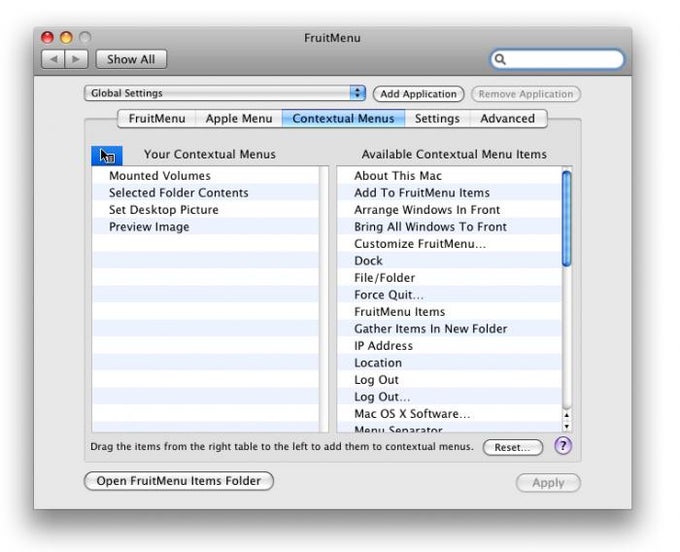Screen dimensions: 680x552
Task: Select Add To FruitMenu Items entry
Action: pos(449,193)
